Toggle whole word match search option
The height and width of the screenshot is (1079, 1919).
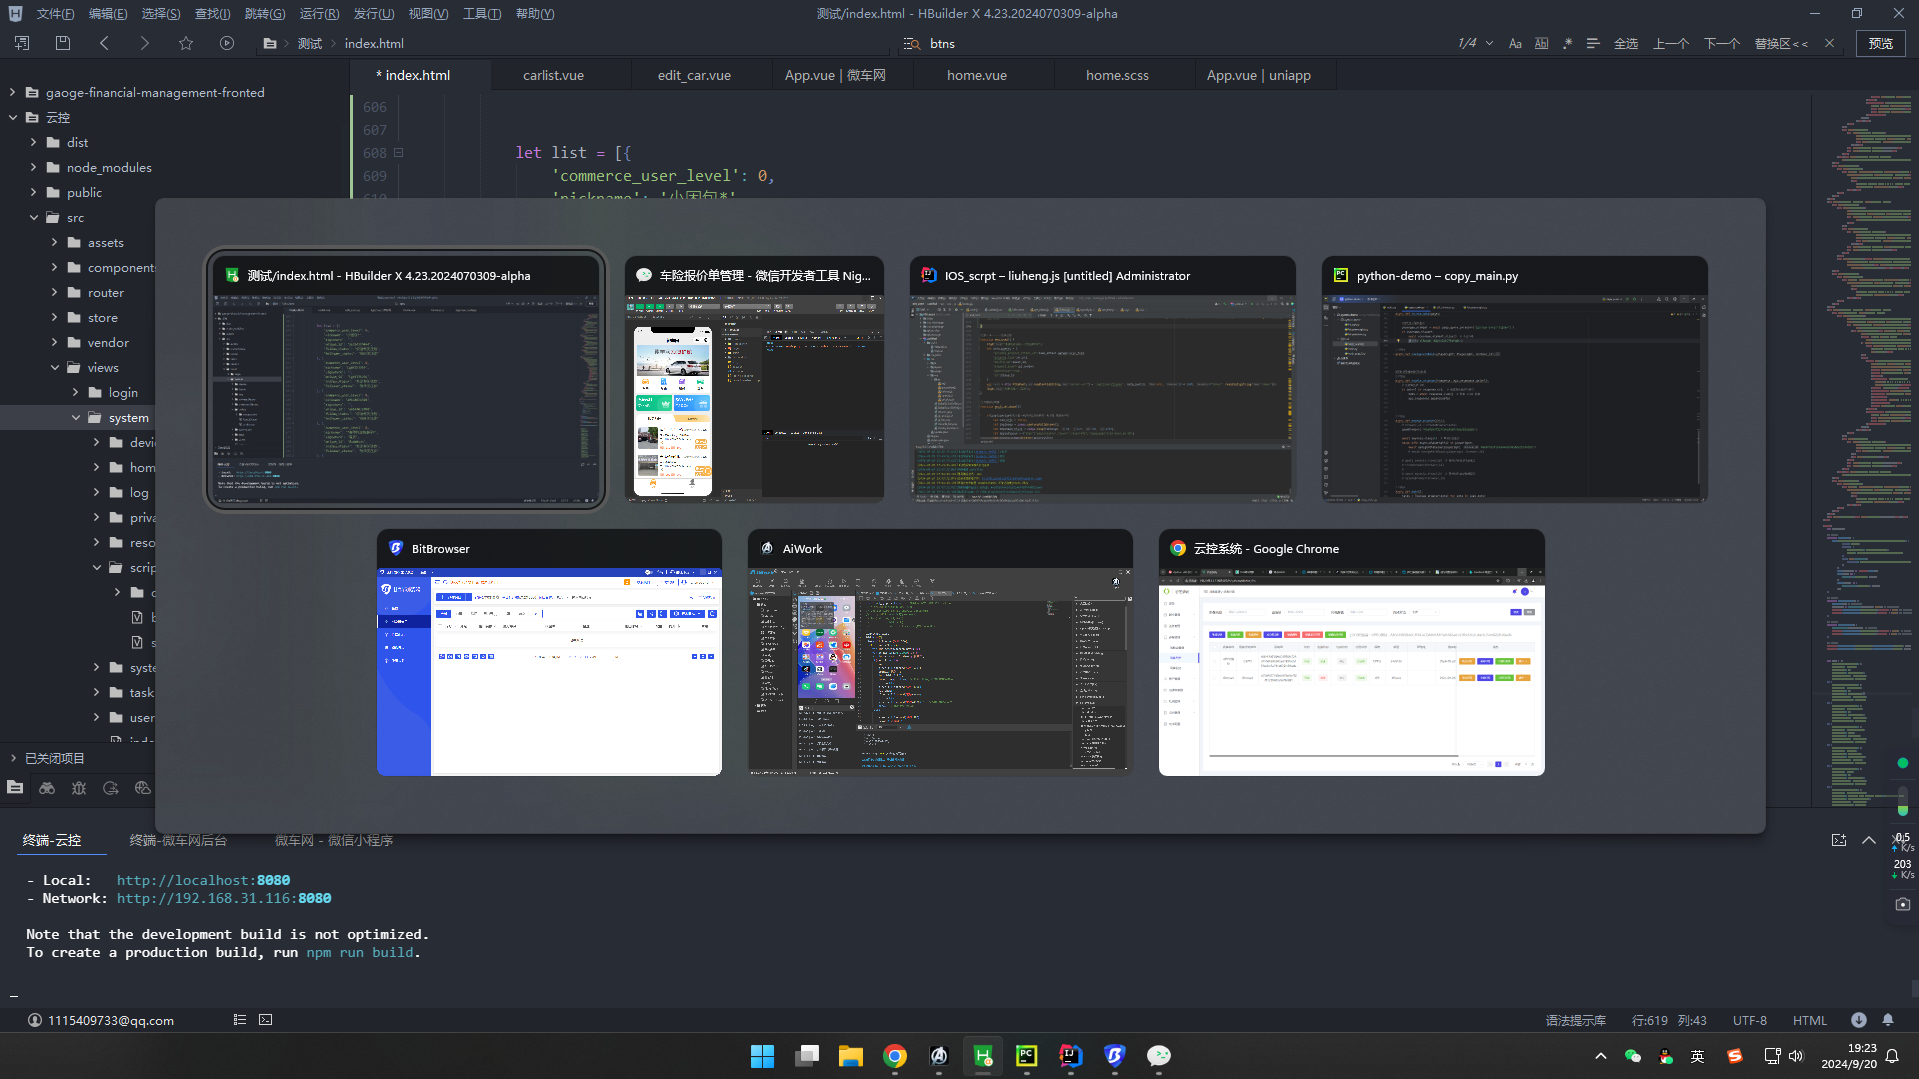(x=1541, y=43)
